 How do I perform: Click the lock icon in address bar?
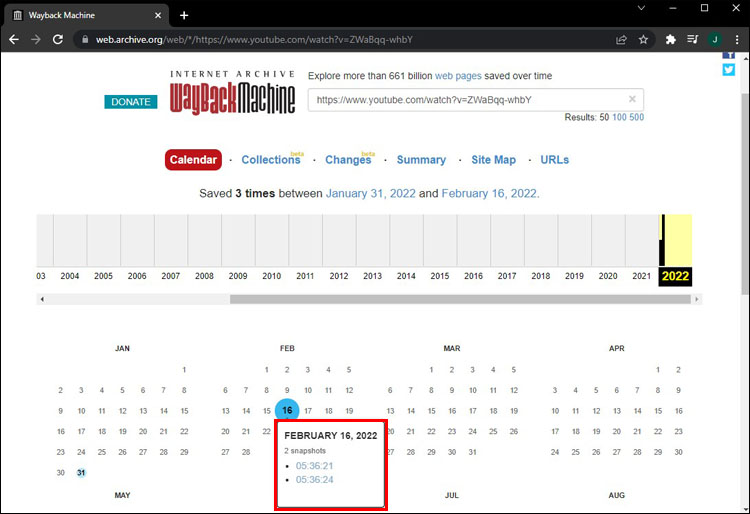(85, 39)
